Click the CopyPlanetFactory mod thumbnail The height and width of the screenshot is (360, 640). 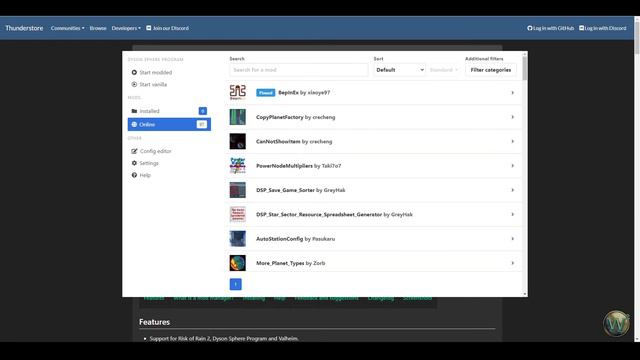pyautogui.click(x=238, y=117)
